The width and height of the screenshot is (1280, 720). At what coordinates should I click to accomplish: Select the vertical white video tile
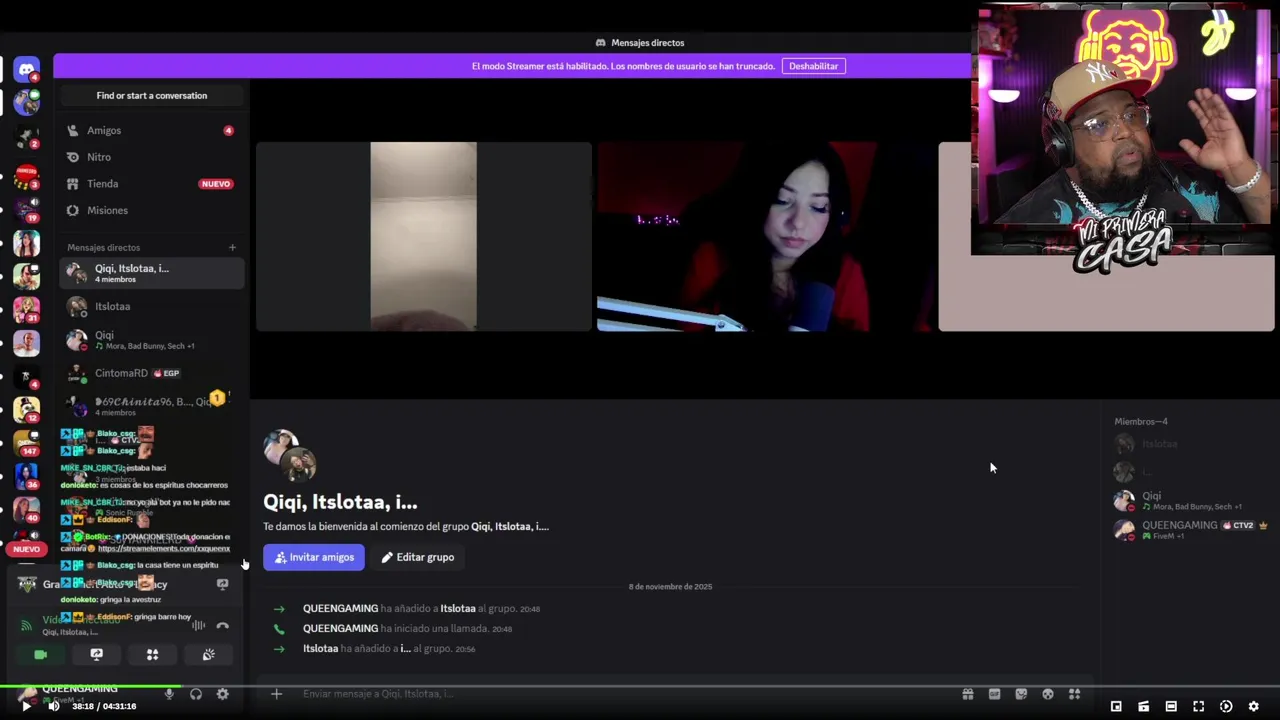424,236
